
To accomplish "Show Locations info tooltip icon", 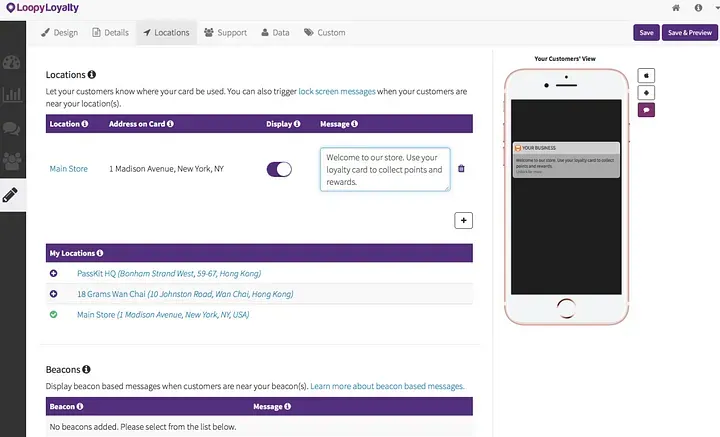I will [92, 74].
